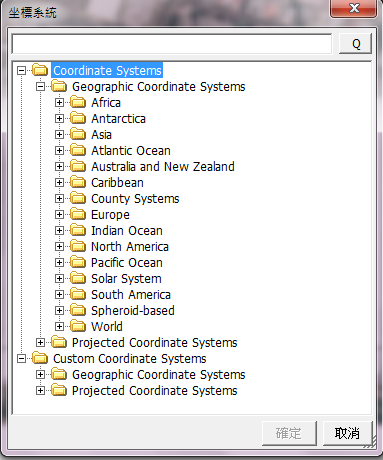Viewport: 383px width, 460px height.
Task: Select the Atlantic Ocean tree item
Action: point(131,151)
